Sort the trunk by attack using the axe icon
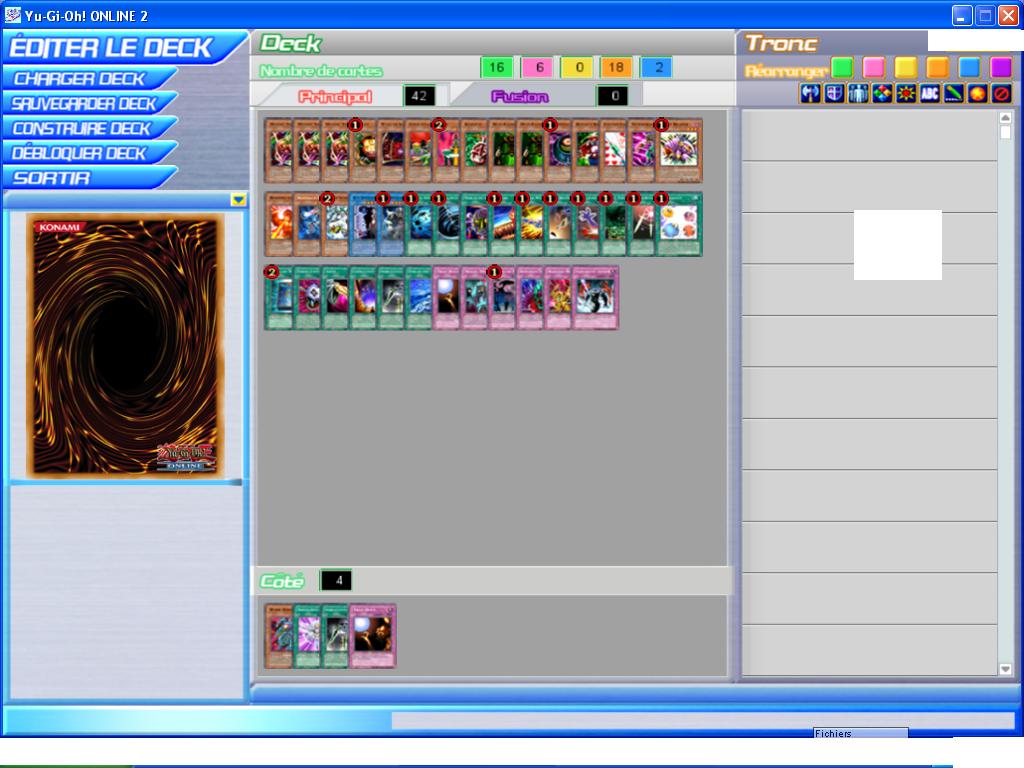 [810, 94]
